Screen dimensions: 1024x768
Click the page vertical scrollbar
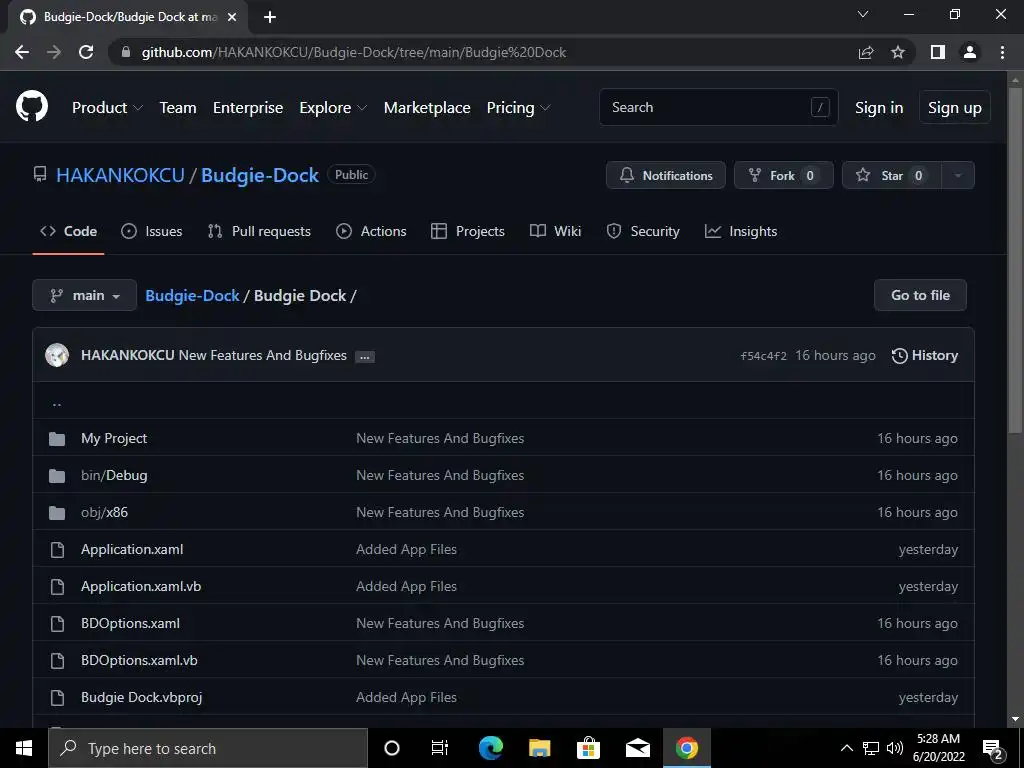(1015, 261)
